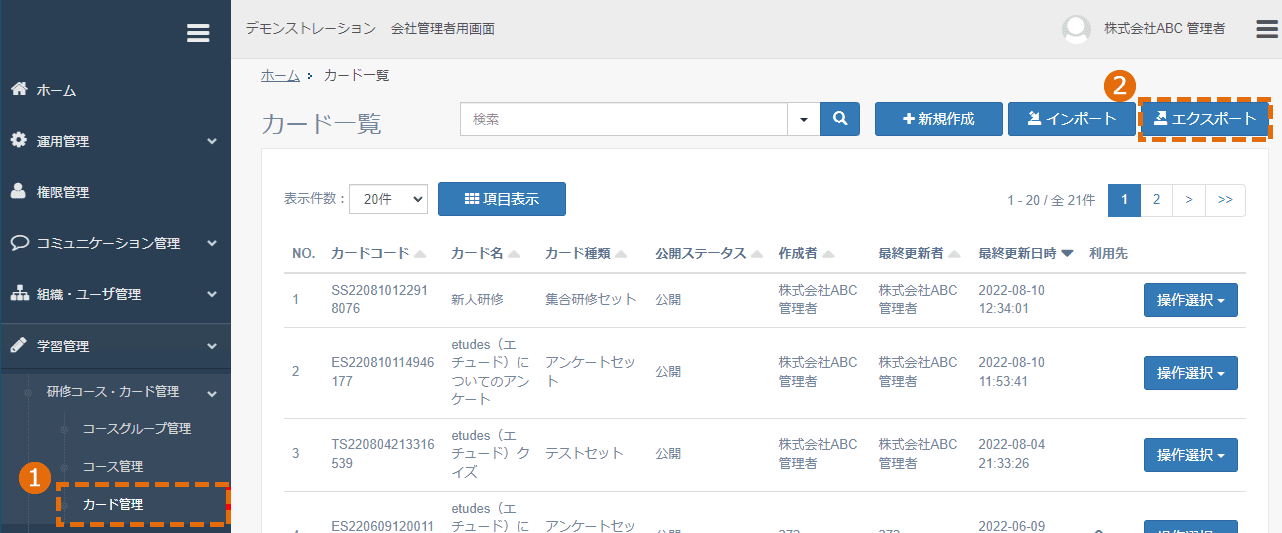
Task: Click the user avatar icon
Action: click(x=1076, y=29)
